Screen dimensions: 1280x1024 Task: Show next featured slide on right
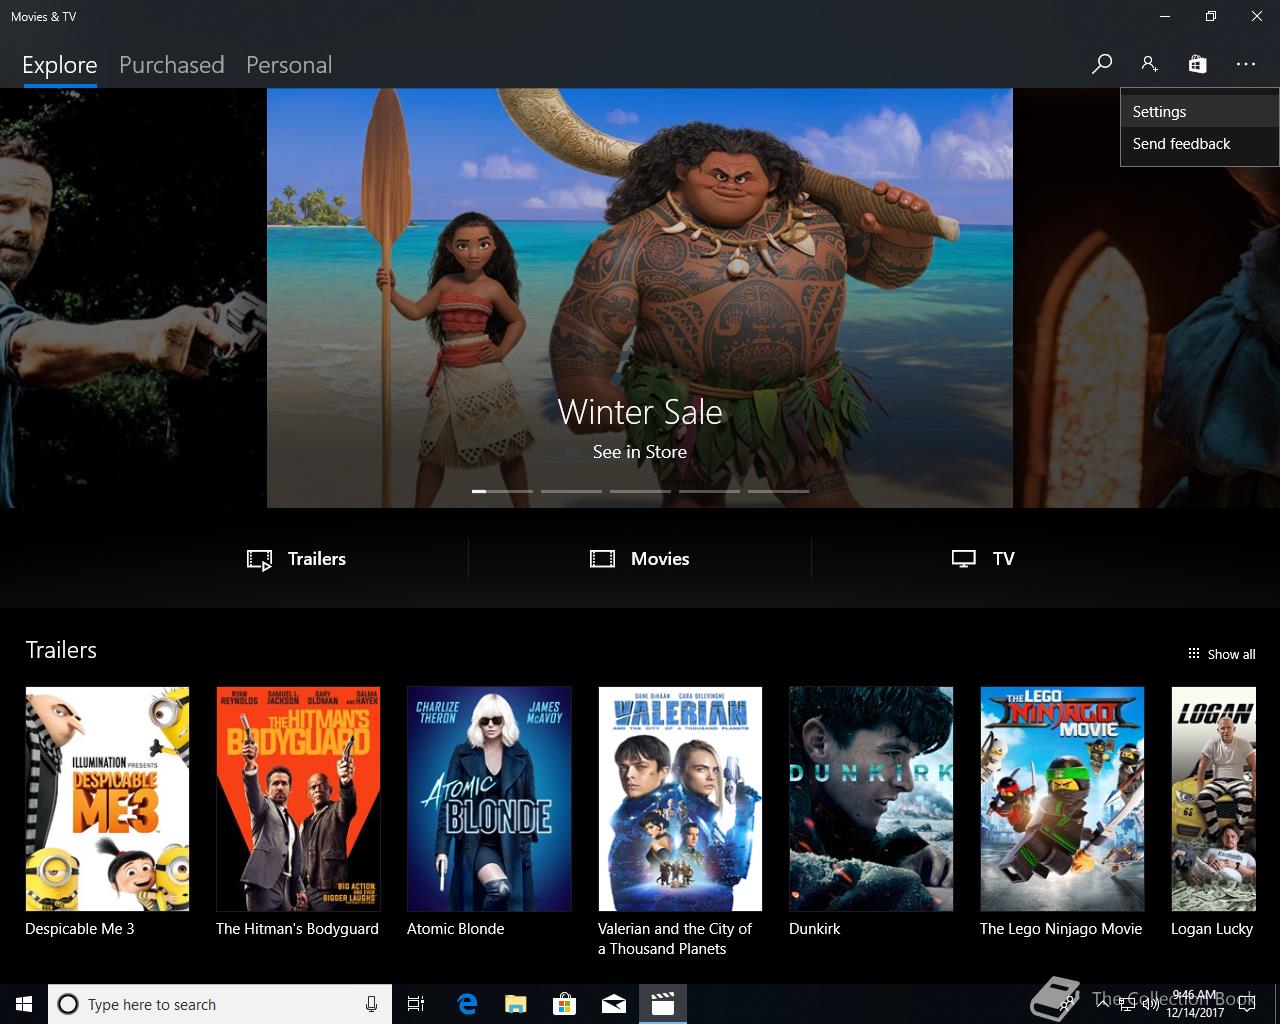pos(1146,298)
